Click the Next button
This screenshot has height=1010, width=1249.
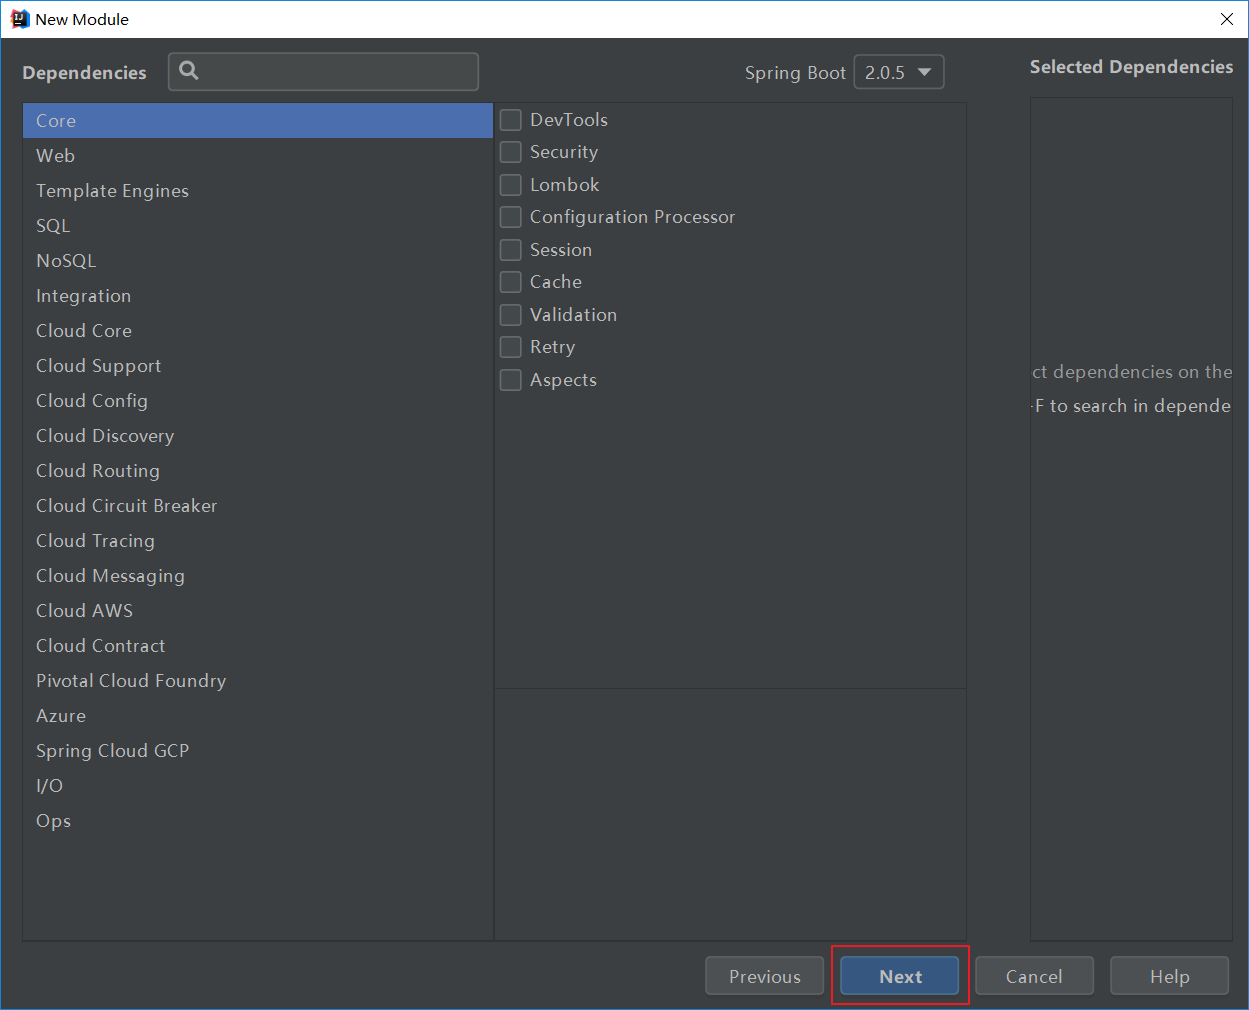[900, 976]
